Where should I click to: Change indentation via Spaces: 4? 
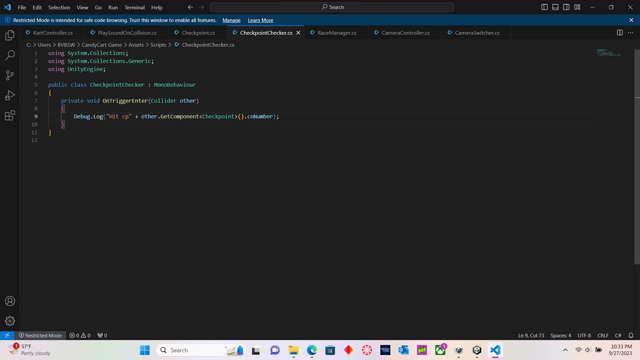561,335
